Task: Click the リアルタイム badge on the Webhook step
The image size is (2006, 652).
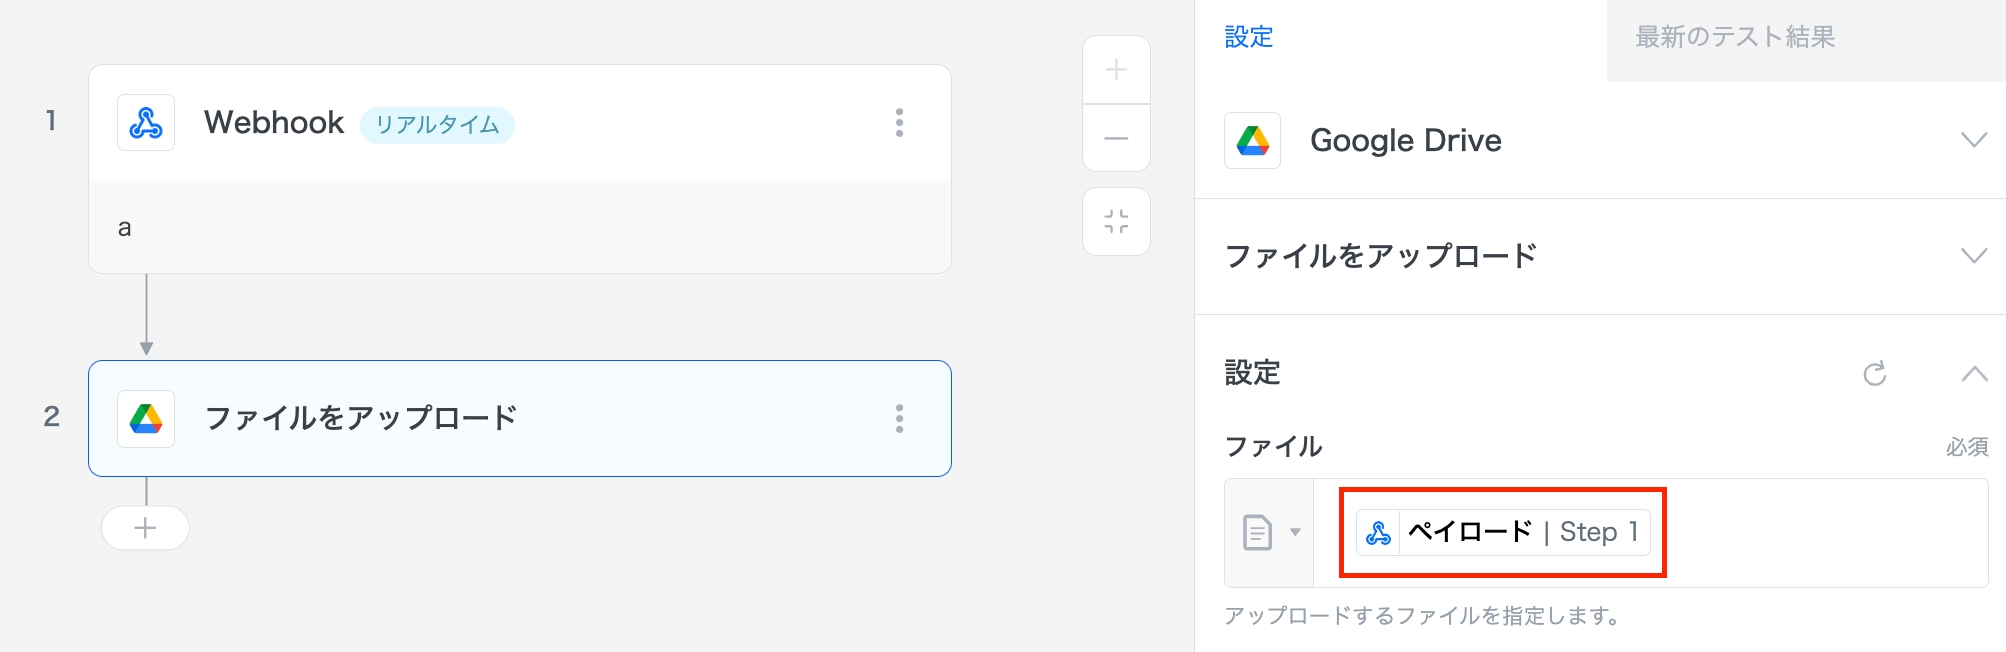Action: 437,124
